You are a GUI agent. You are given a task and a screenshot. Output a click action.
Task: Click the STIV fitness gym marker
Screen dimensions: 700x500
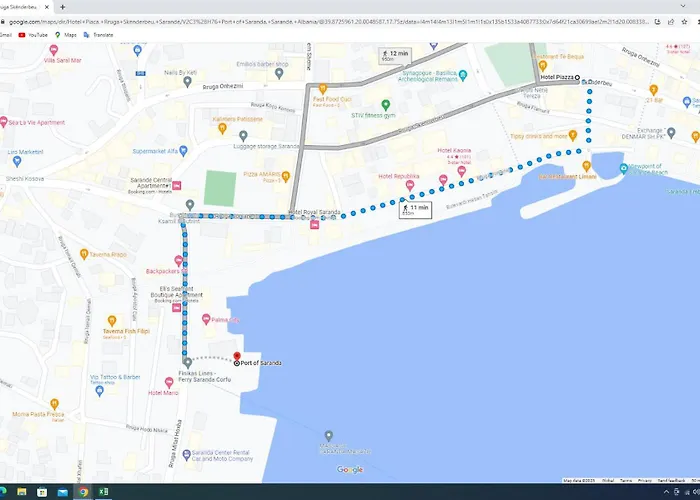[386, 105]
